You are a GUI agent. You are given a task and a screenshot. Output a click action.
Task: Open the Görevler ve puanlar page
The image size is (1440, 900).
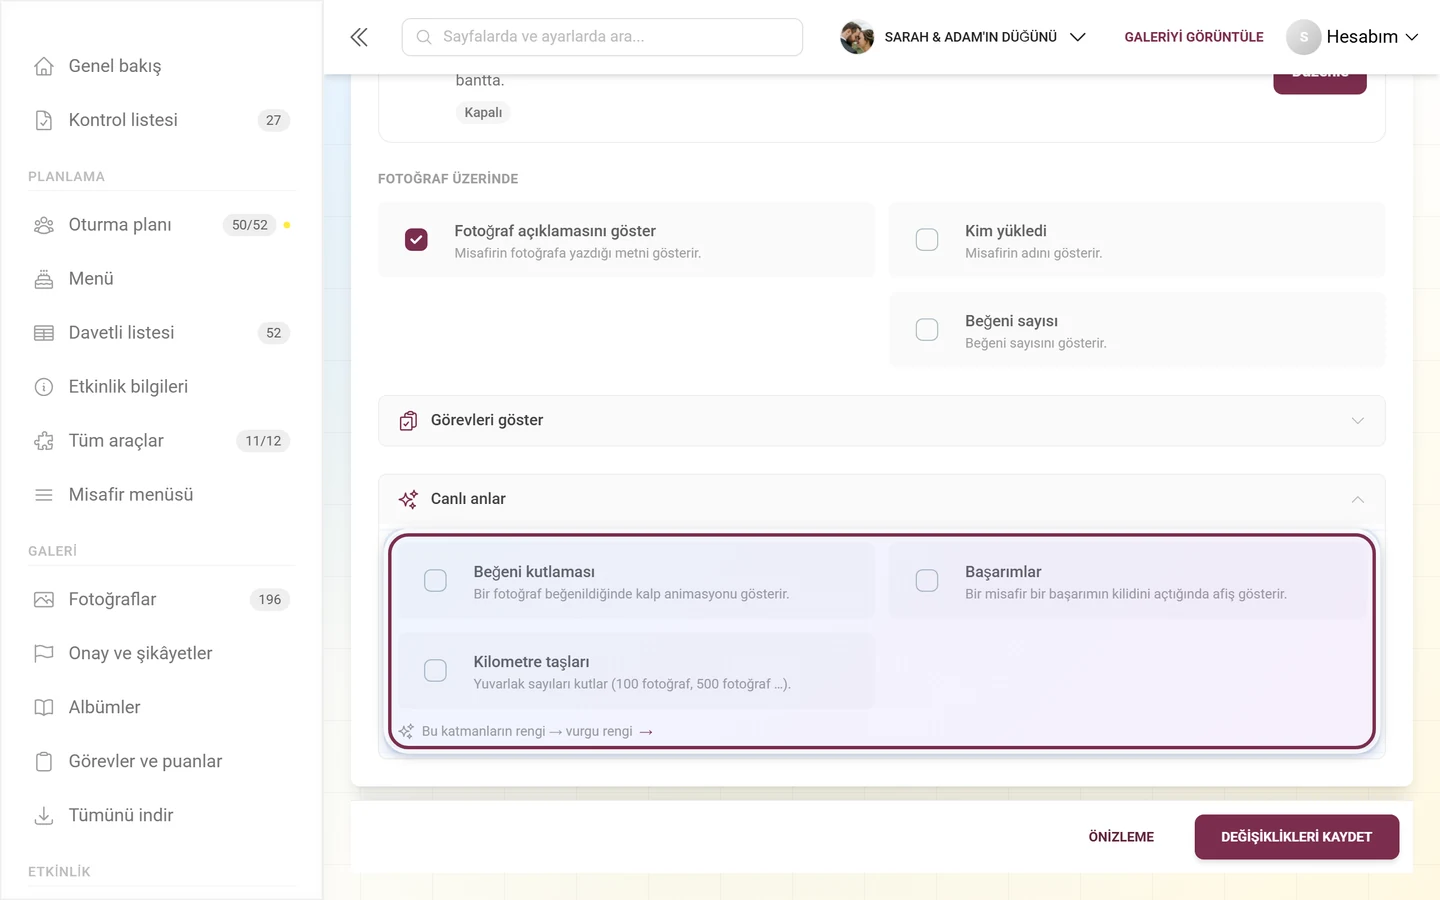point(161,762)
